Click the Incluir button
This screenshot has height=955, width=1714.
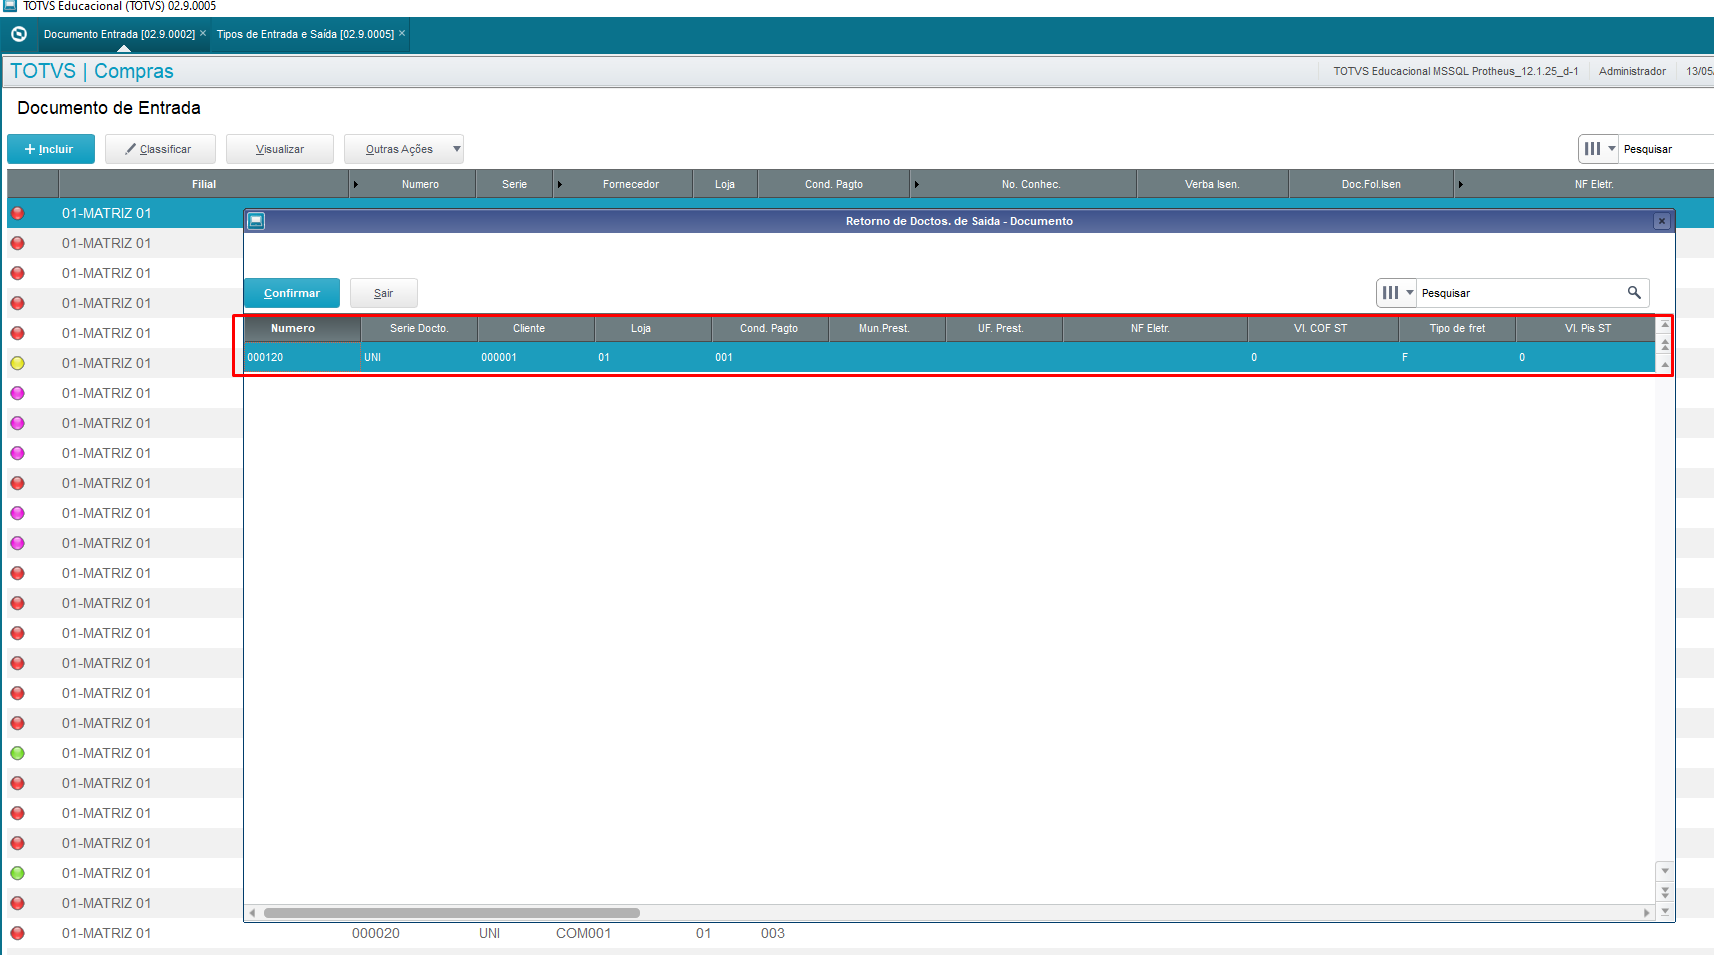click(x=51, y=149)
